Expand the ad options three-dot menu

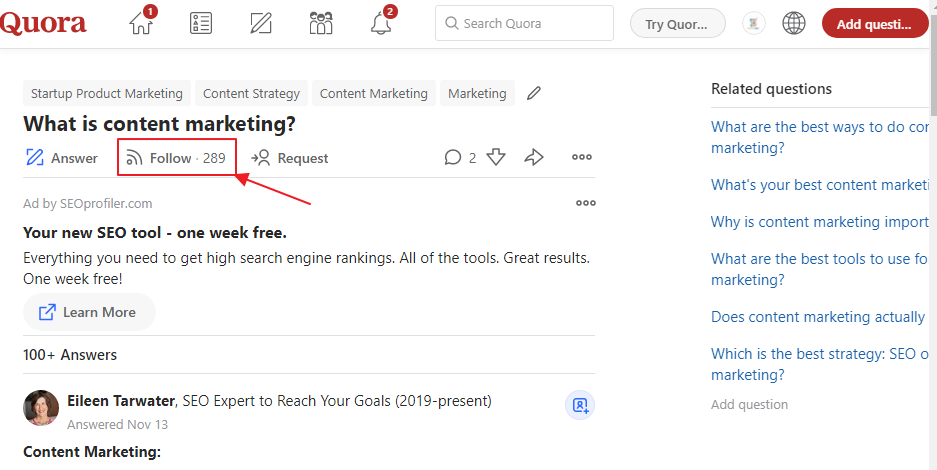tap(586, 203)
